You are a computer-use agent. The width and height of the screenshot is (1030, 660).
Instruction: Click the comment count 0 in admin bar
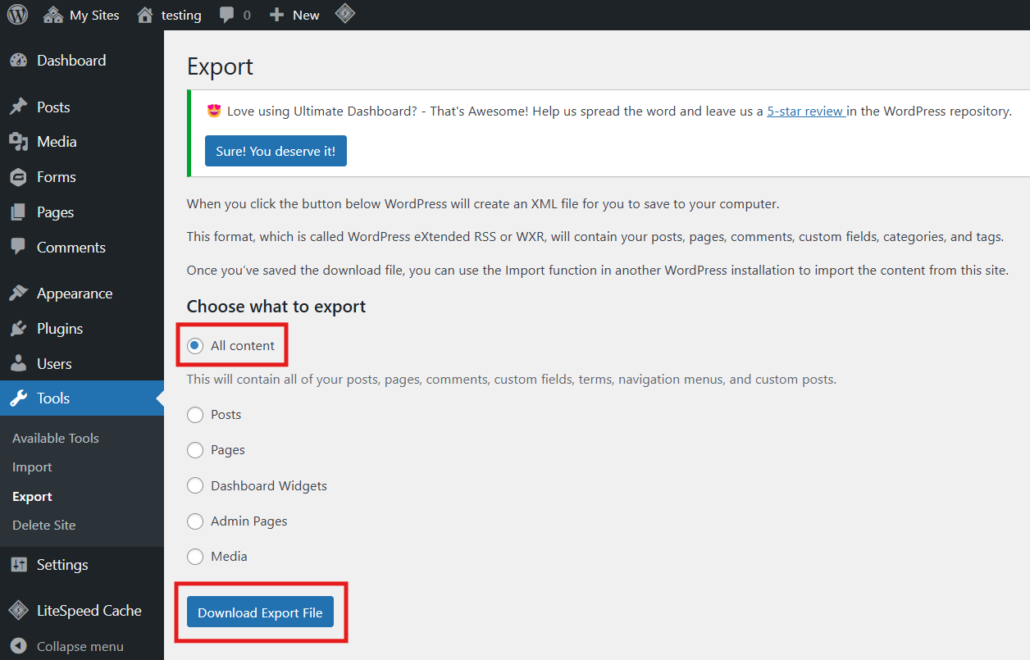pyautogui.click(x=247, y=15)
